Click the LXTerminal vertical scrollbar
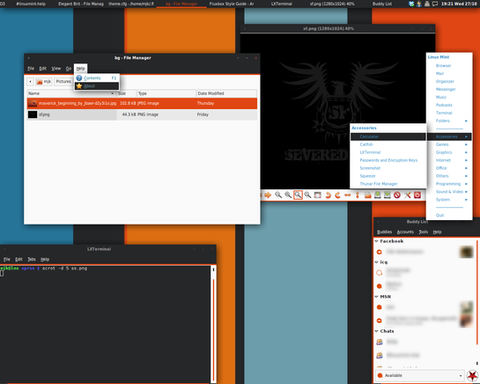 pyautogui.click(x=213, y=324)
